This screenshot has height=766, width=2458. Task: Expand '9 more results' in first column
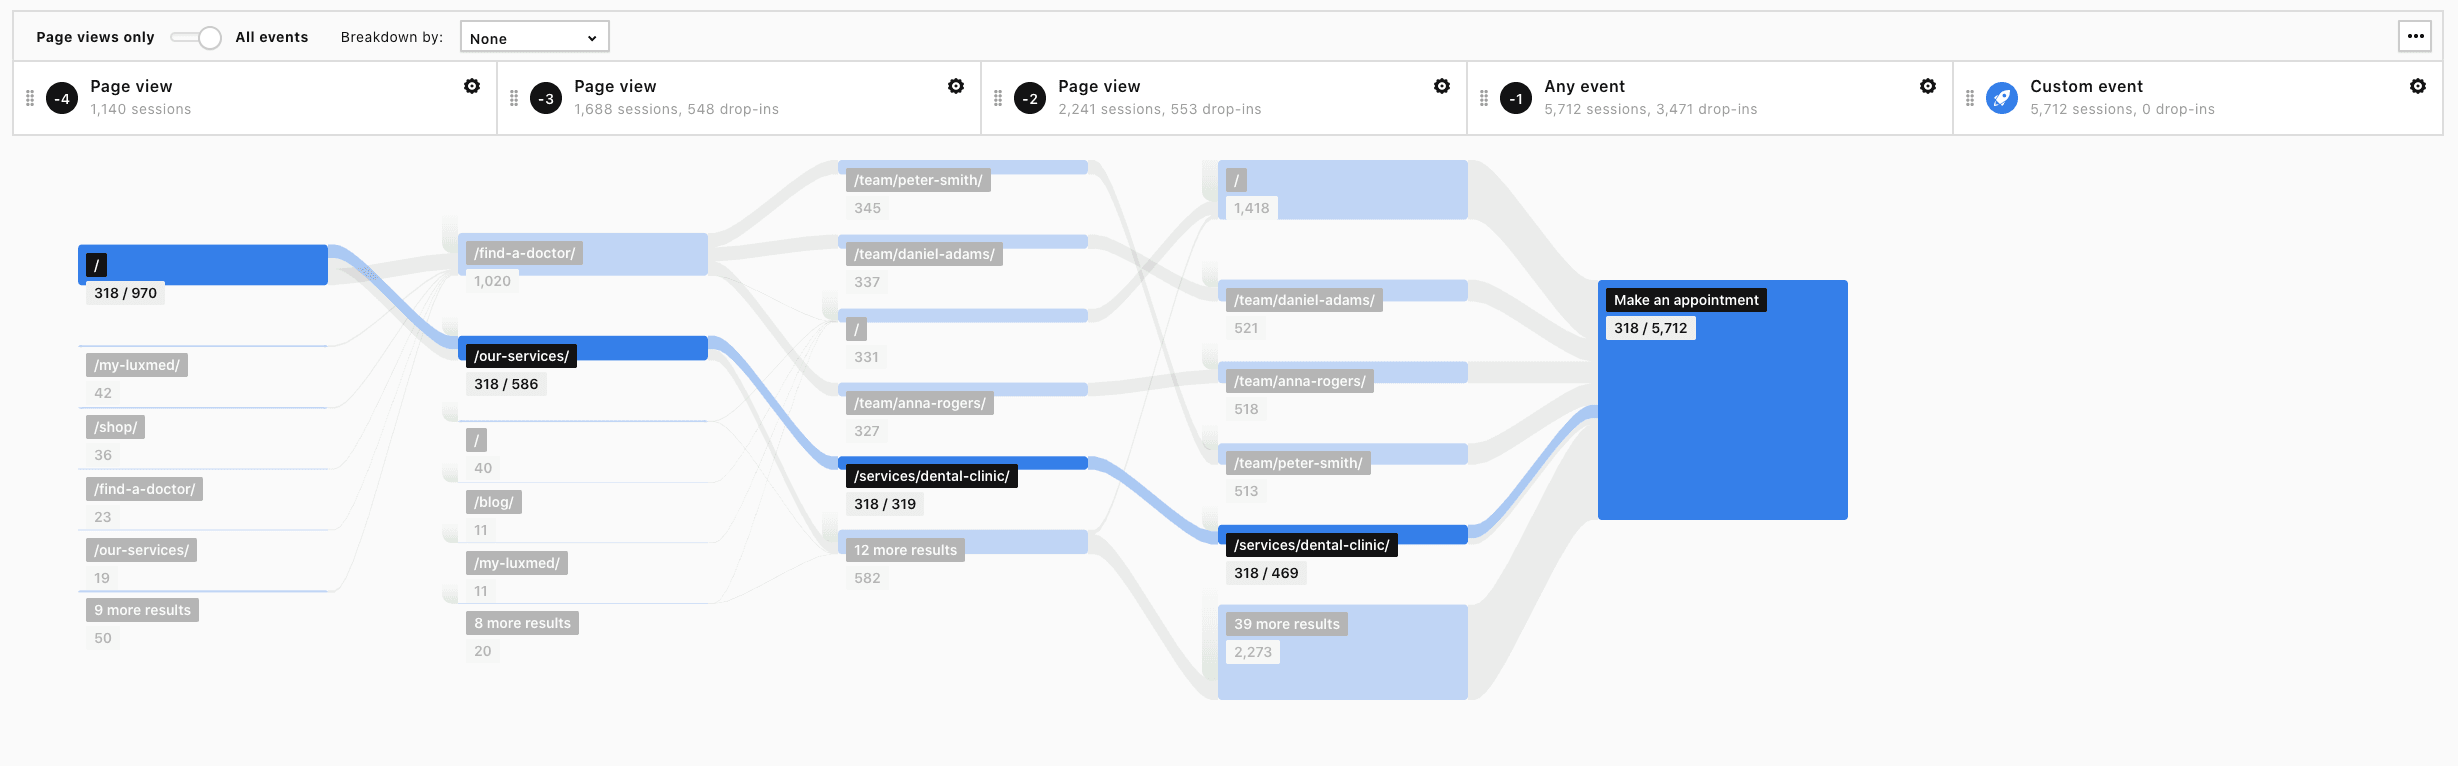(142, 610)
